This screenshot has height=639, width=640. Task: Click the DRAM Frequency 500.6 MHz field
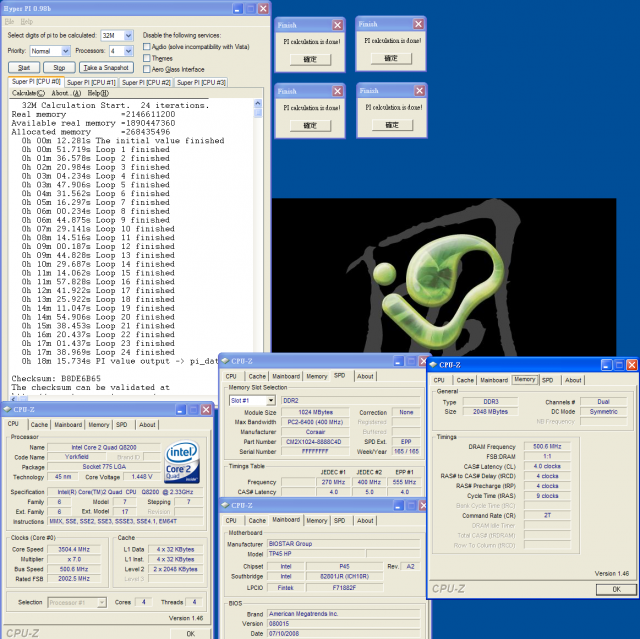point(547,446)
